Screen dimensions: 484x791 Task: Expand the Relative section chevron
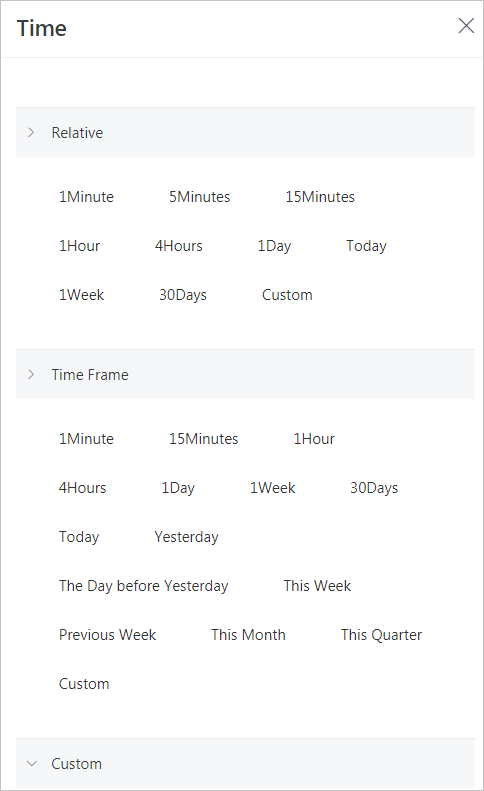tap(31, 133)
